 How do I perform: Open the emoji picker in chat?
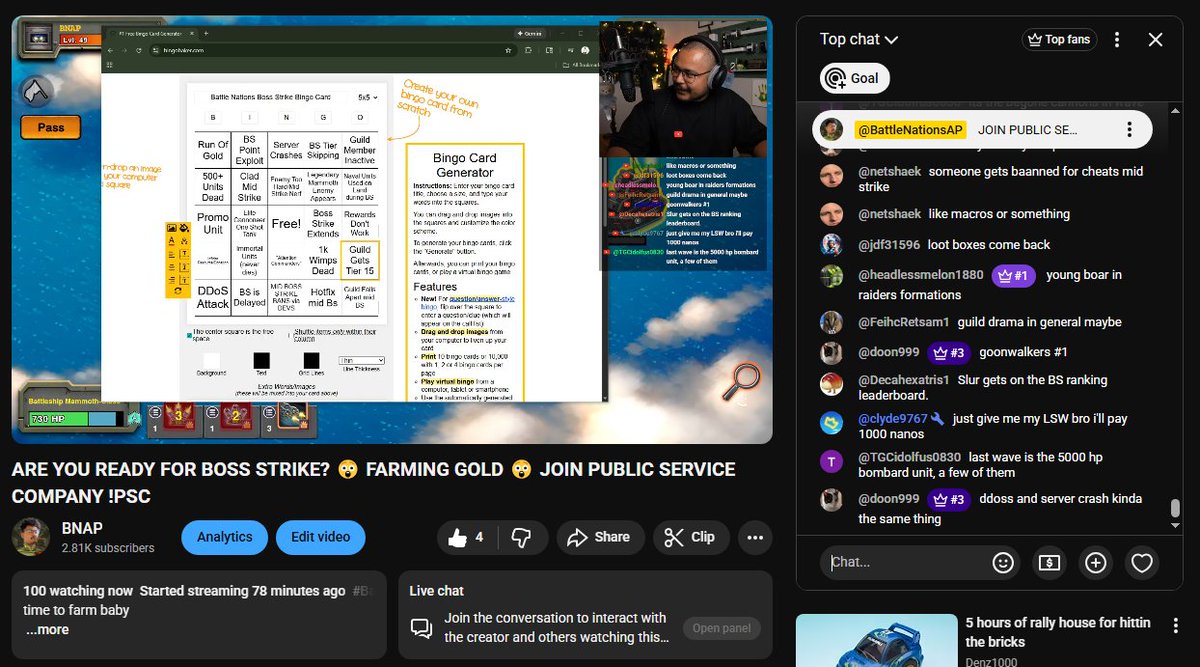coord(1003,563)
